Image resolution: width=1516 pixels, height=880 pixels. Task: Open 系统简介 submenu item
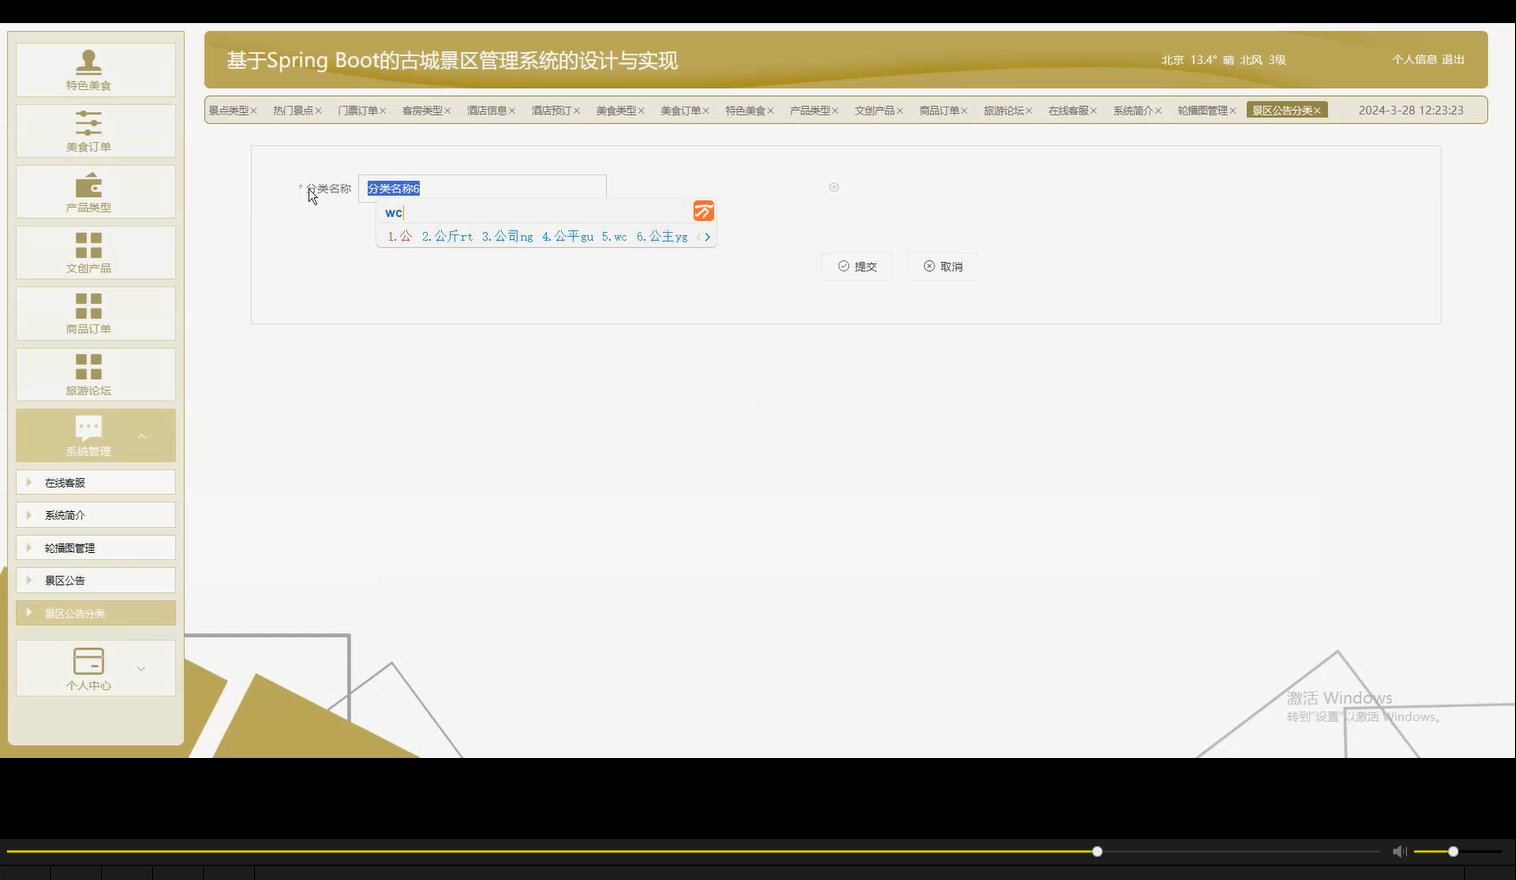95,515
